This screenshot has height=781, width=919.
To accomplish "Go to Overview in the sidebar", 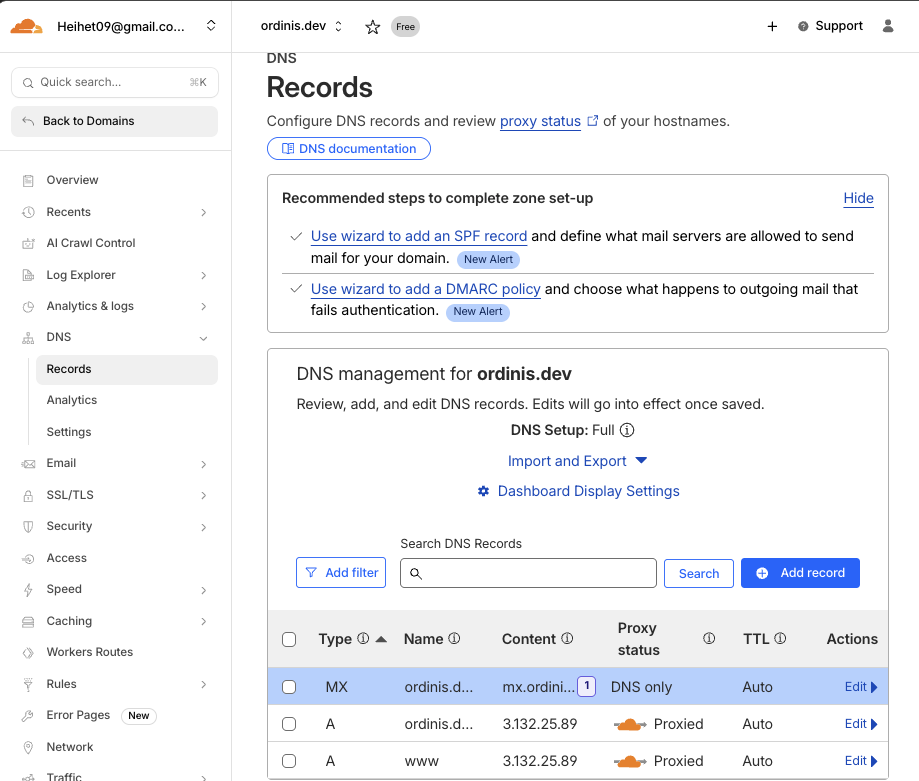I will tap(72, 180).
